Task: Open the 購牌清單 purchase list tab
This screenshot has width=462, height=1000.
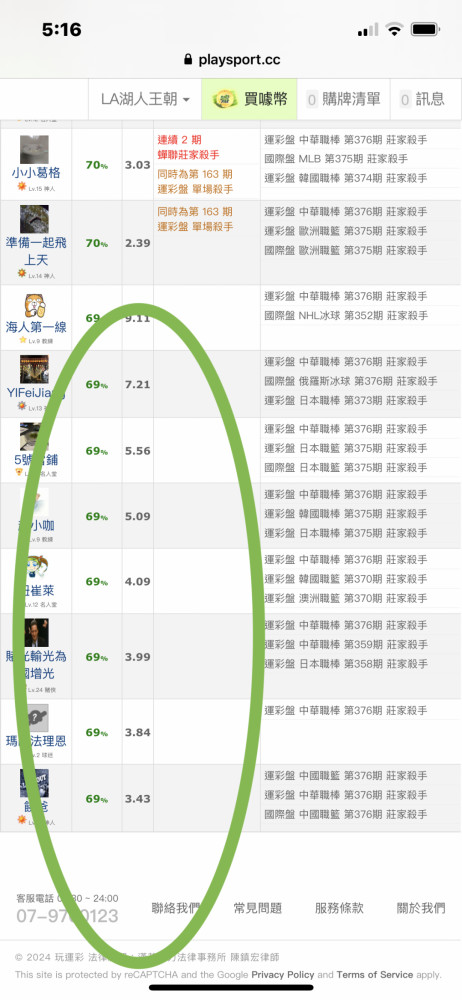Action: [x=343, y=99]
